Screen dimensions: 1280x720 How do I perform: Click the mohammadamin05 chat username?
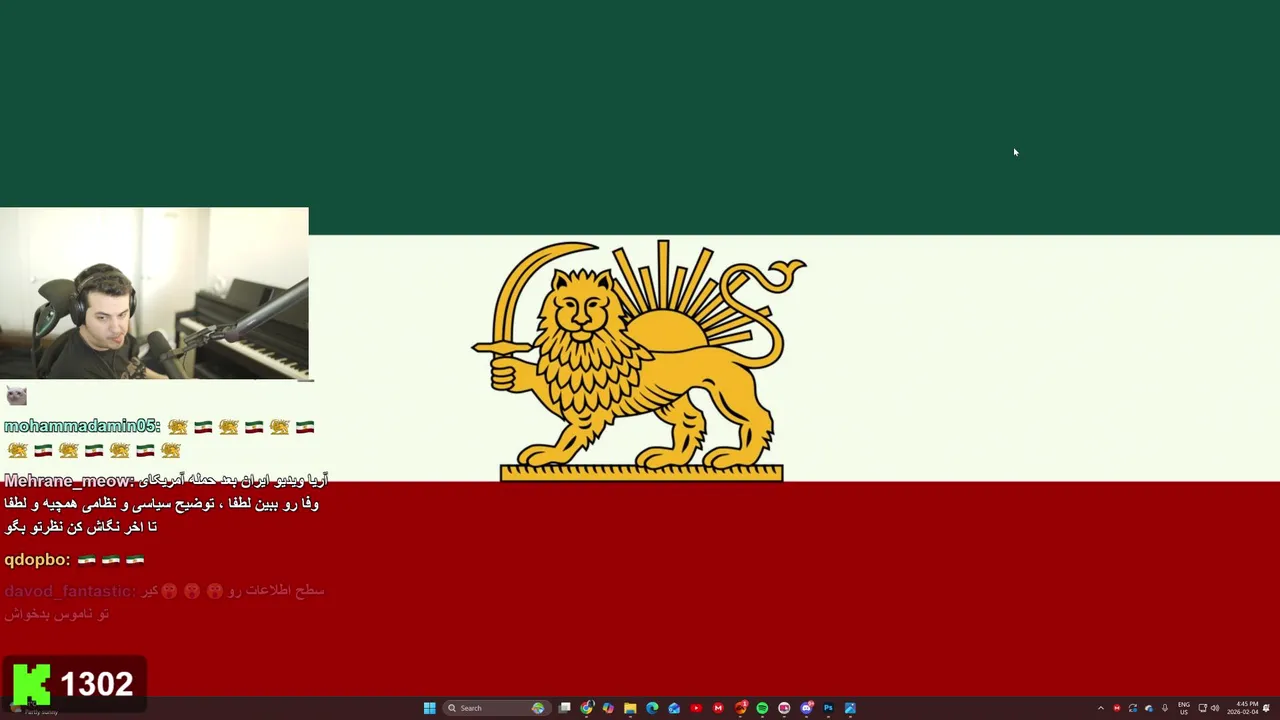[x=80, y=427]
